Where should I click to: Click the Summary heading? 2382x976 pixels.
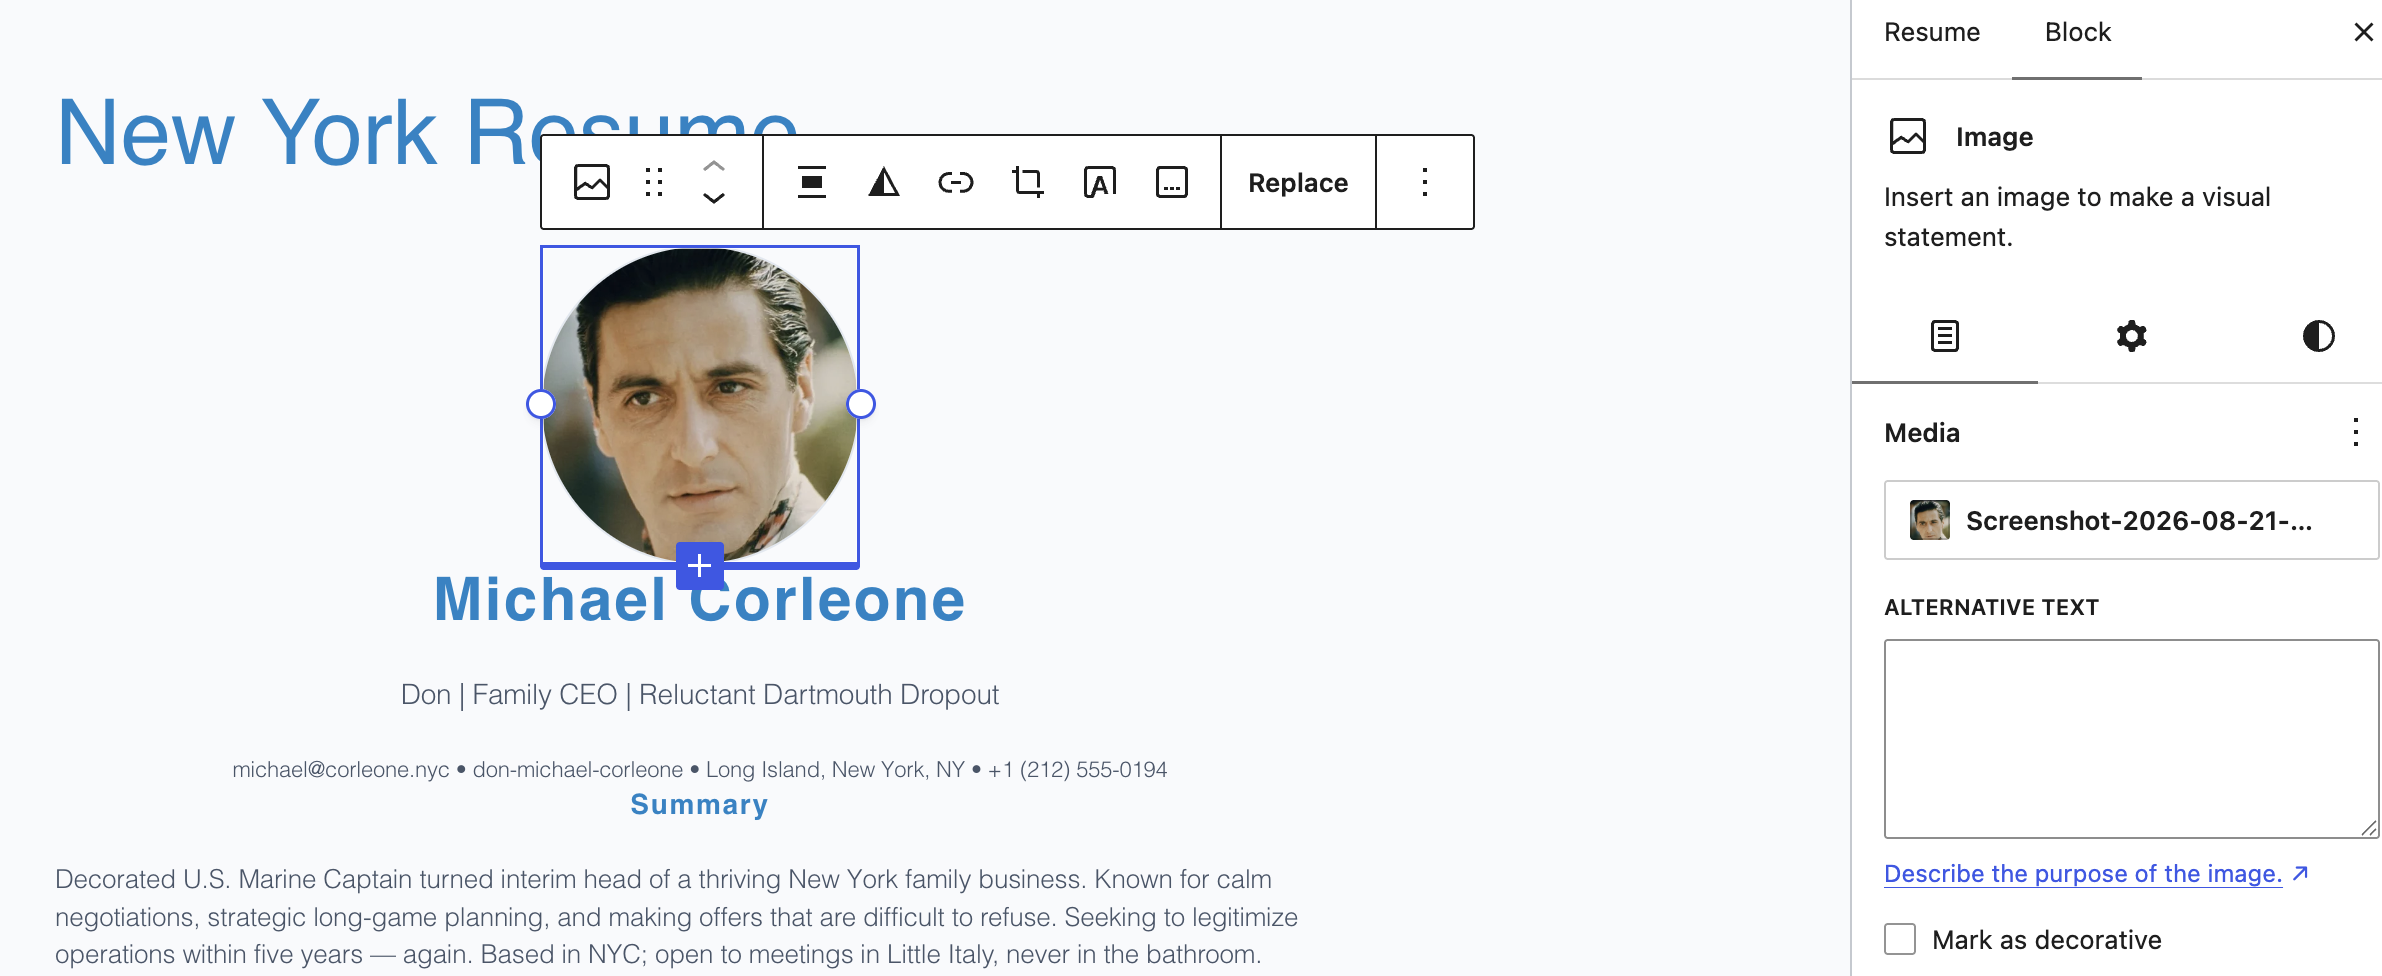[700, 804]
